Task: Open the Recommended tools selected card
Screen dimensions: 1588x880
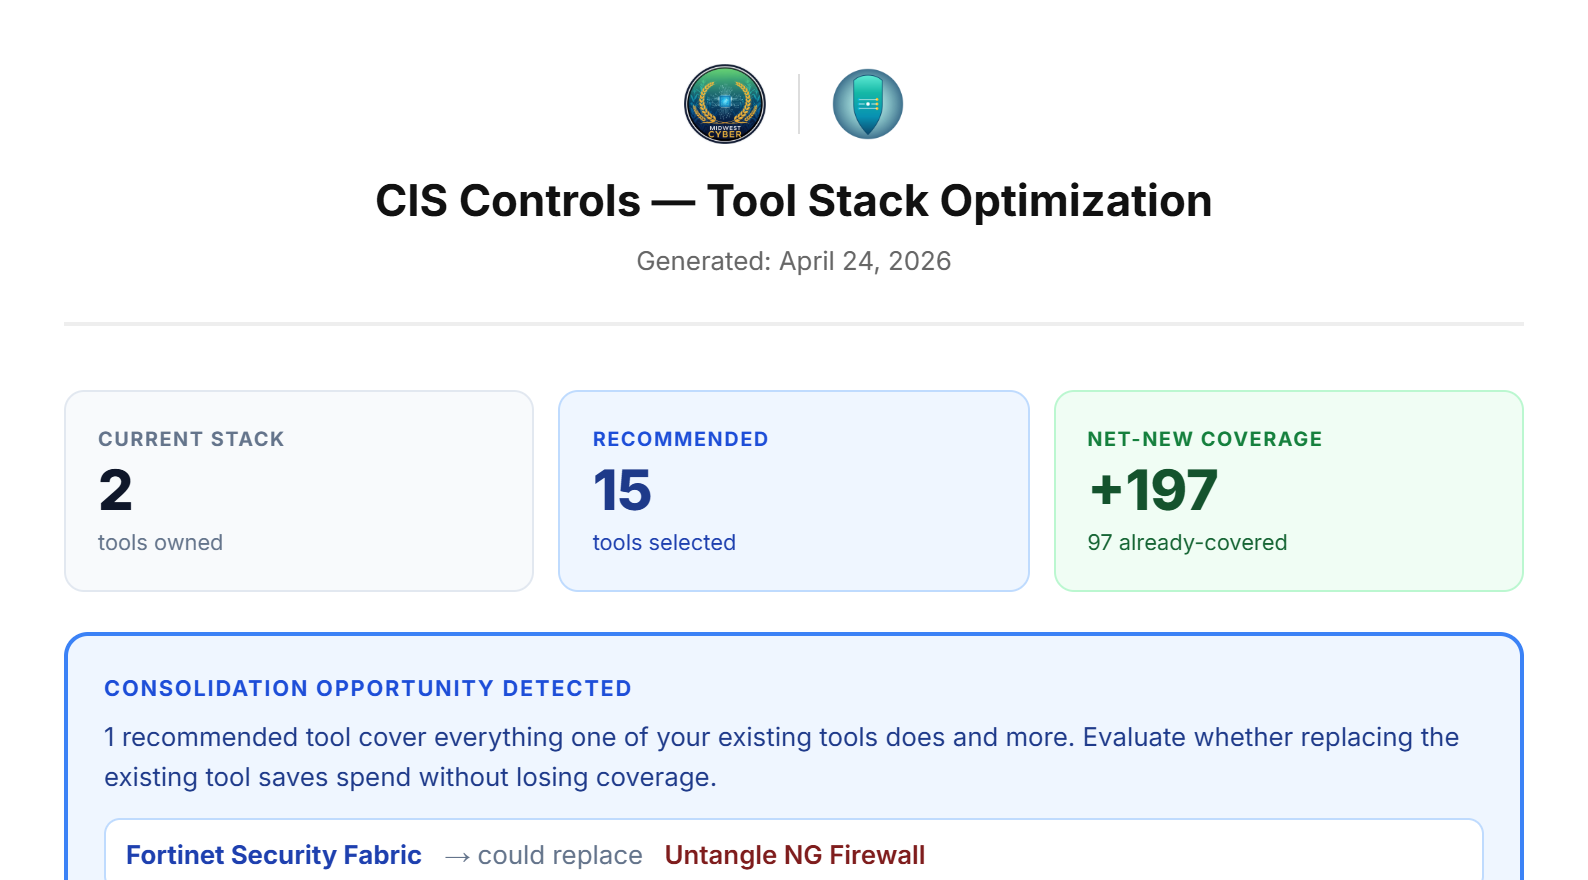Action: pos(794,491)
